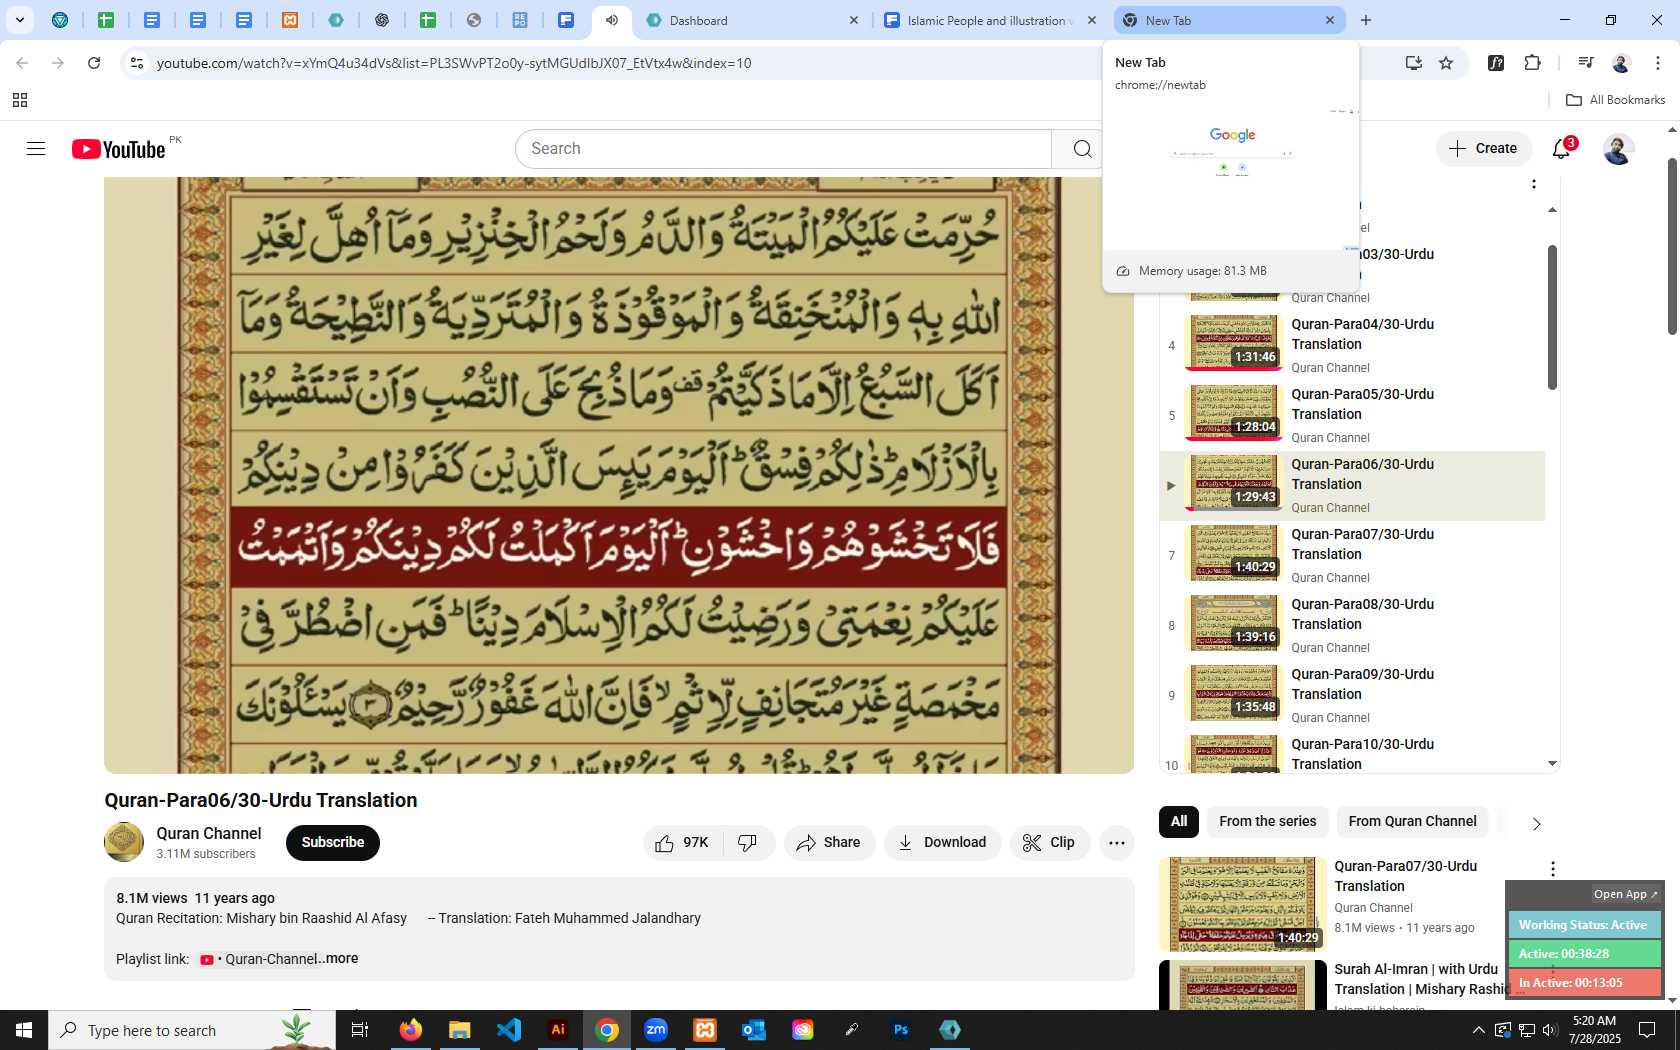View site information icon in address bar
This screenshot has height=1050, width=1680.
tap(137, 63)
